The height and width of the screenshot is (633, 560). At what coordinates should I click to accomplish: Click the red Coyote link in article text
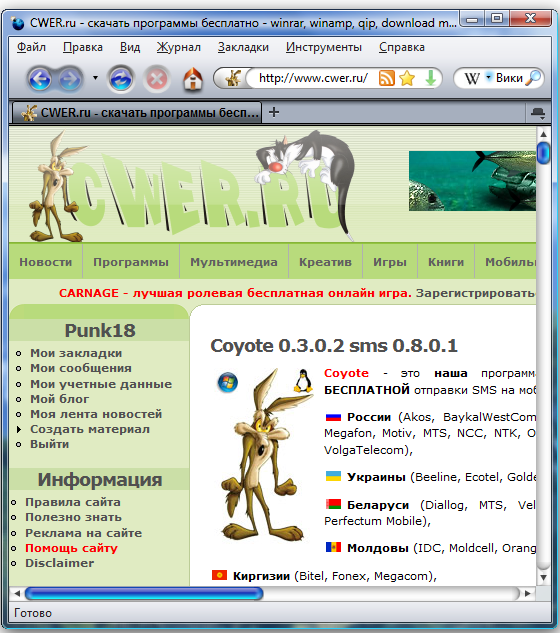346,373
